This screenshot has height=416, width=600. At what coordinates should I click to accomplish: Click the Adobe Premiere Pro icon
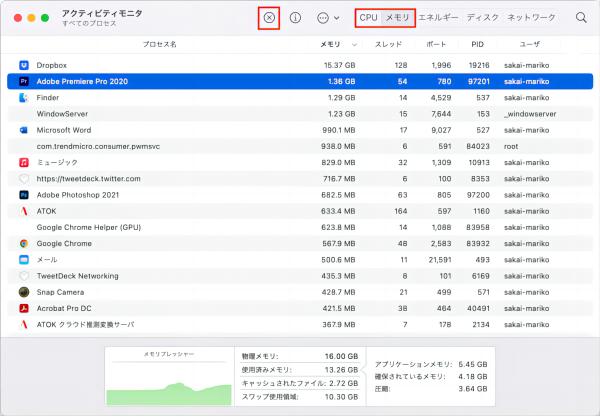(24, 82)
